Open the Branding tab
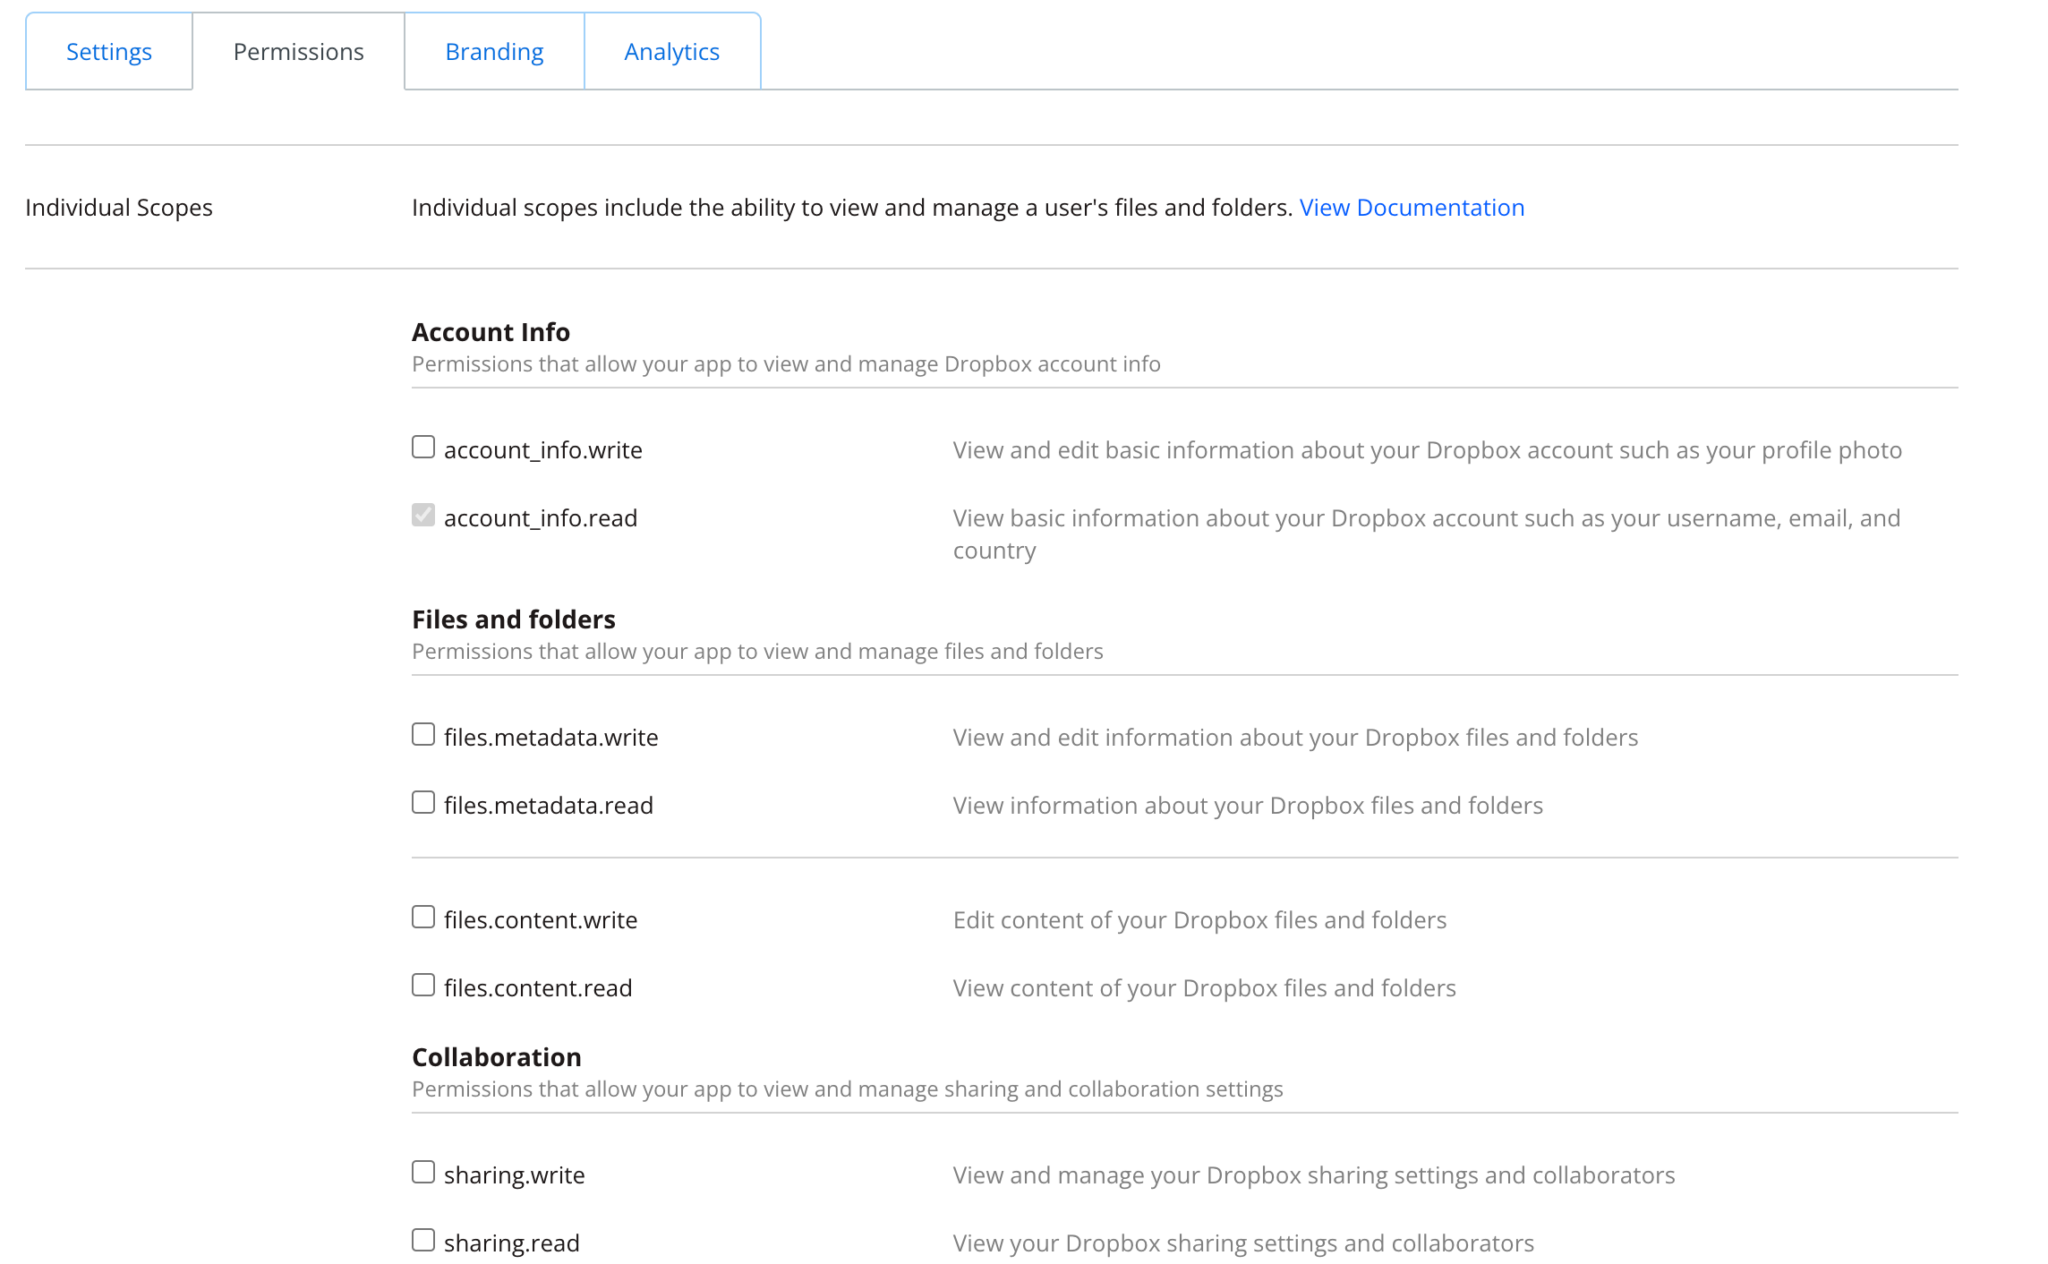The width and height of the screenshot is (2048, 1264). click(493, 50)
